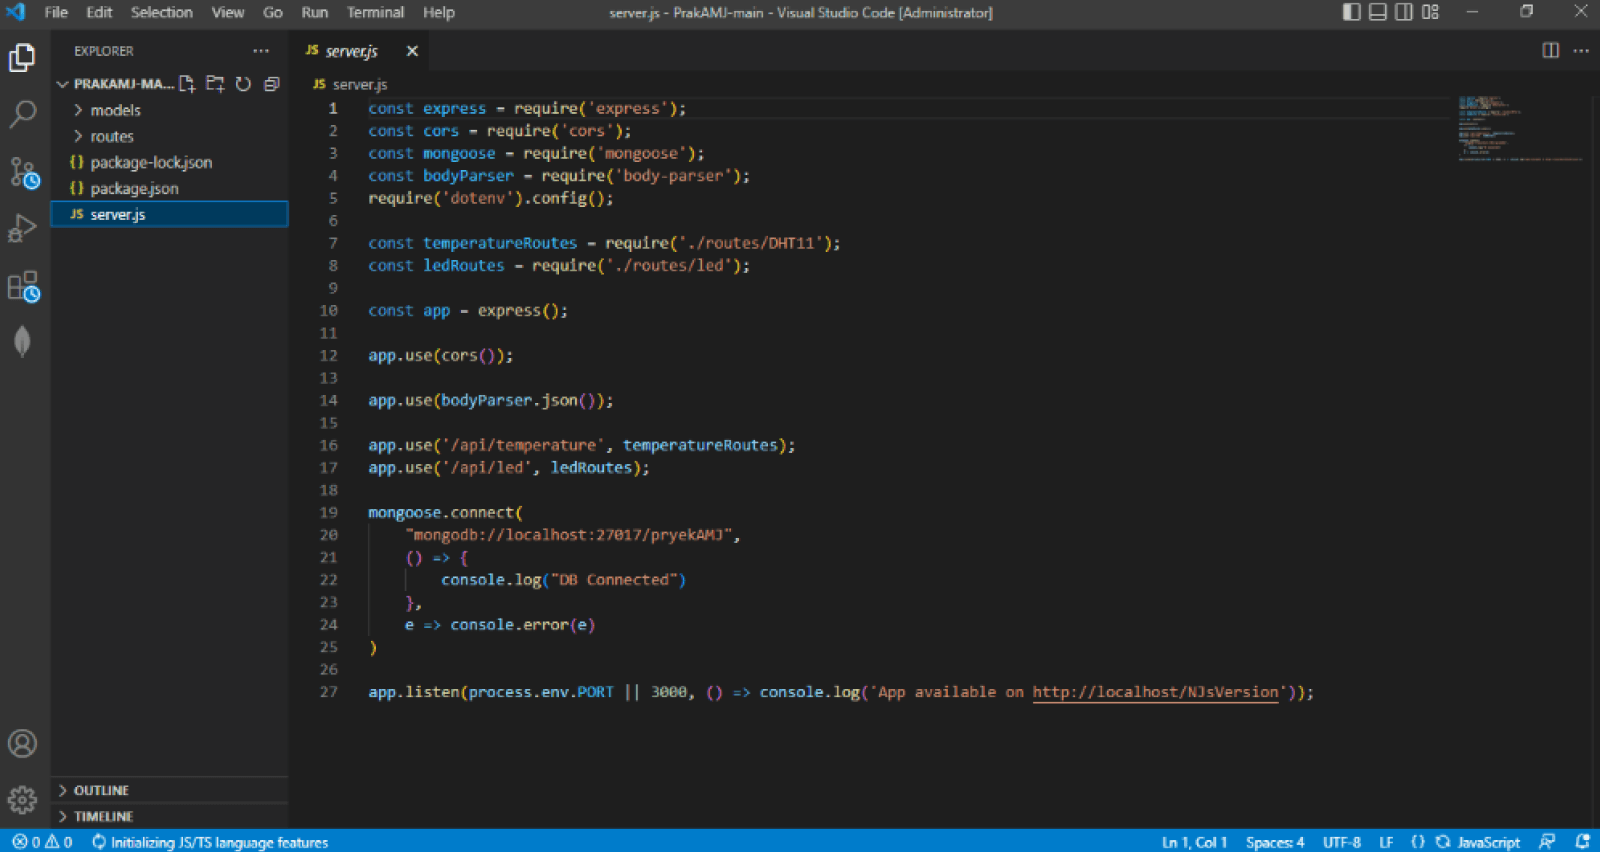This screenshot has height=852, width=1600.
Task: Click bodyParser.json() call on line 14
Action: [523, 400]
